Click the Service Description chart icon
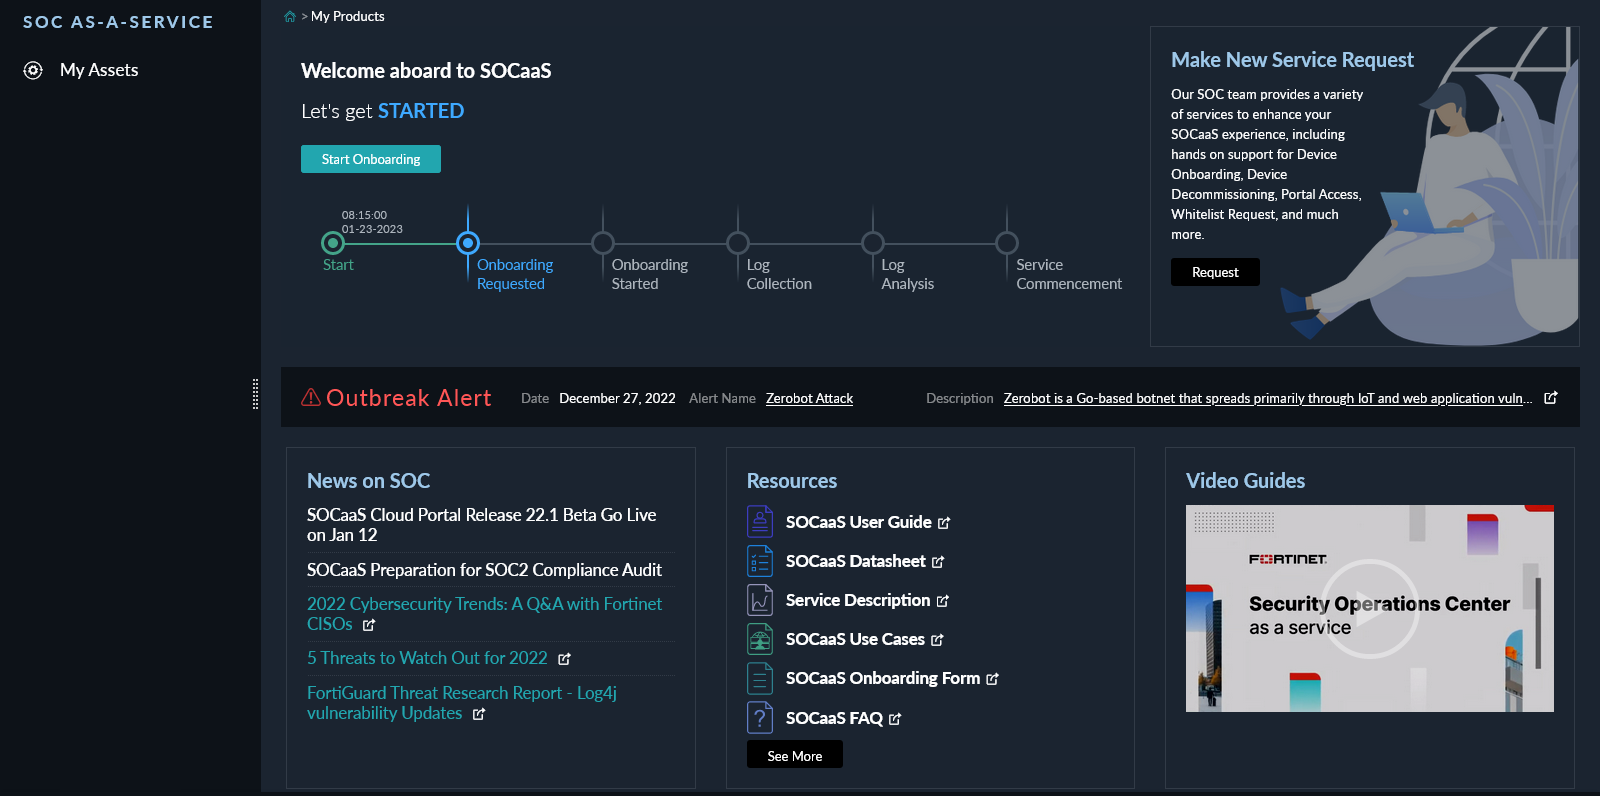The width and height of the screenshot is (1600, 796). tap(760, 600)
